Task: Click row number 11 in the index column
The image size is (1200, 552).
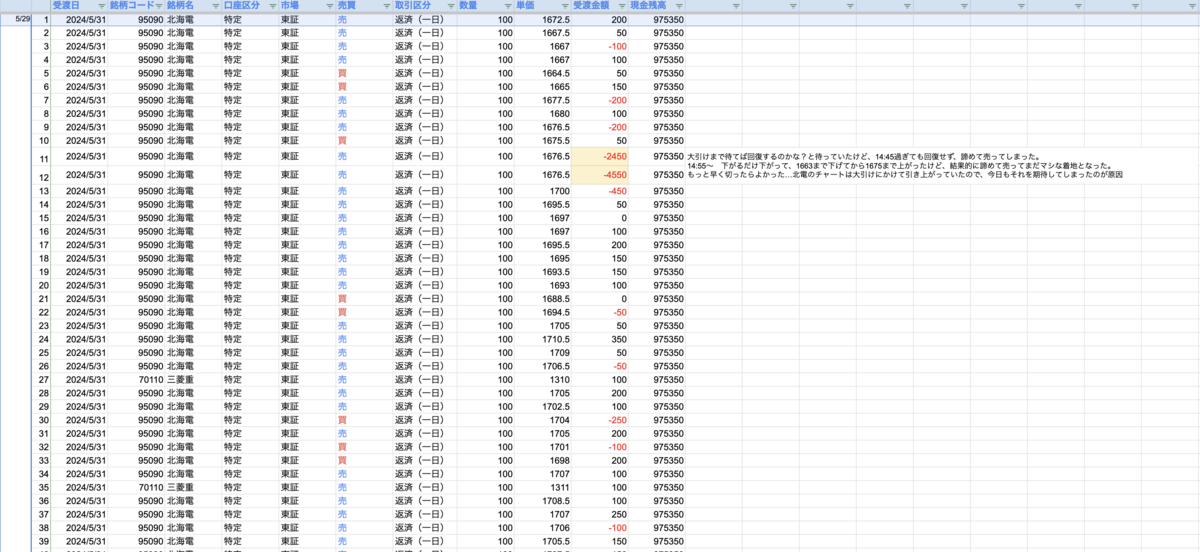Action: pyautogui.click(x=42, y=159)
